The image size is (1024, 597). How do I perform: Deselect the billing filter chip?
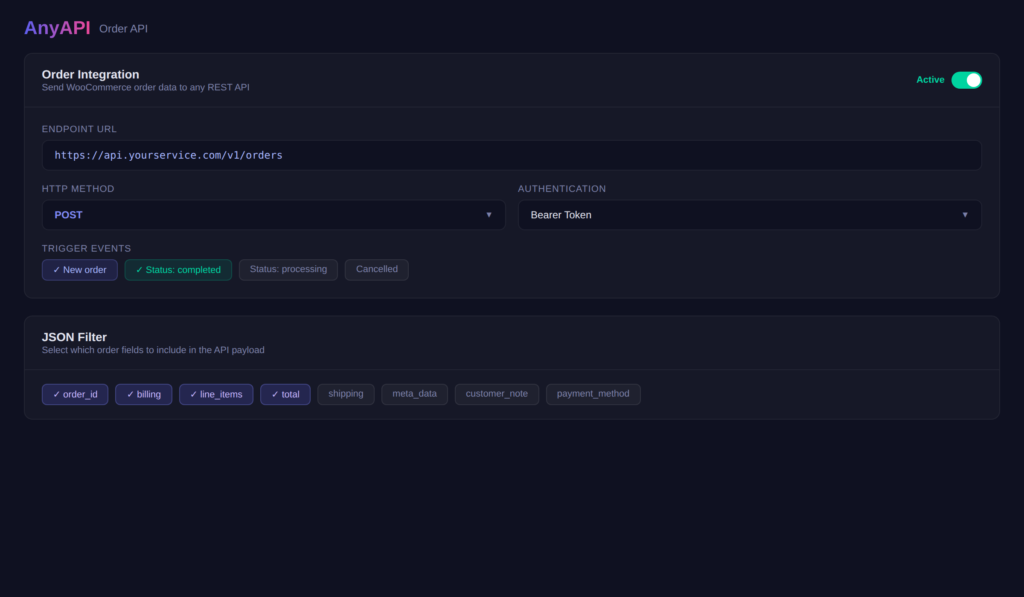coord(144,395)
